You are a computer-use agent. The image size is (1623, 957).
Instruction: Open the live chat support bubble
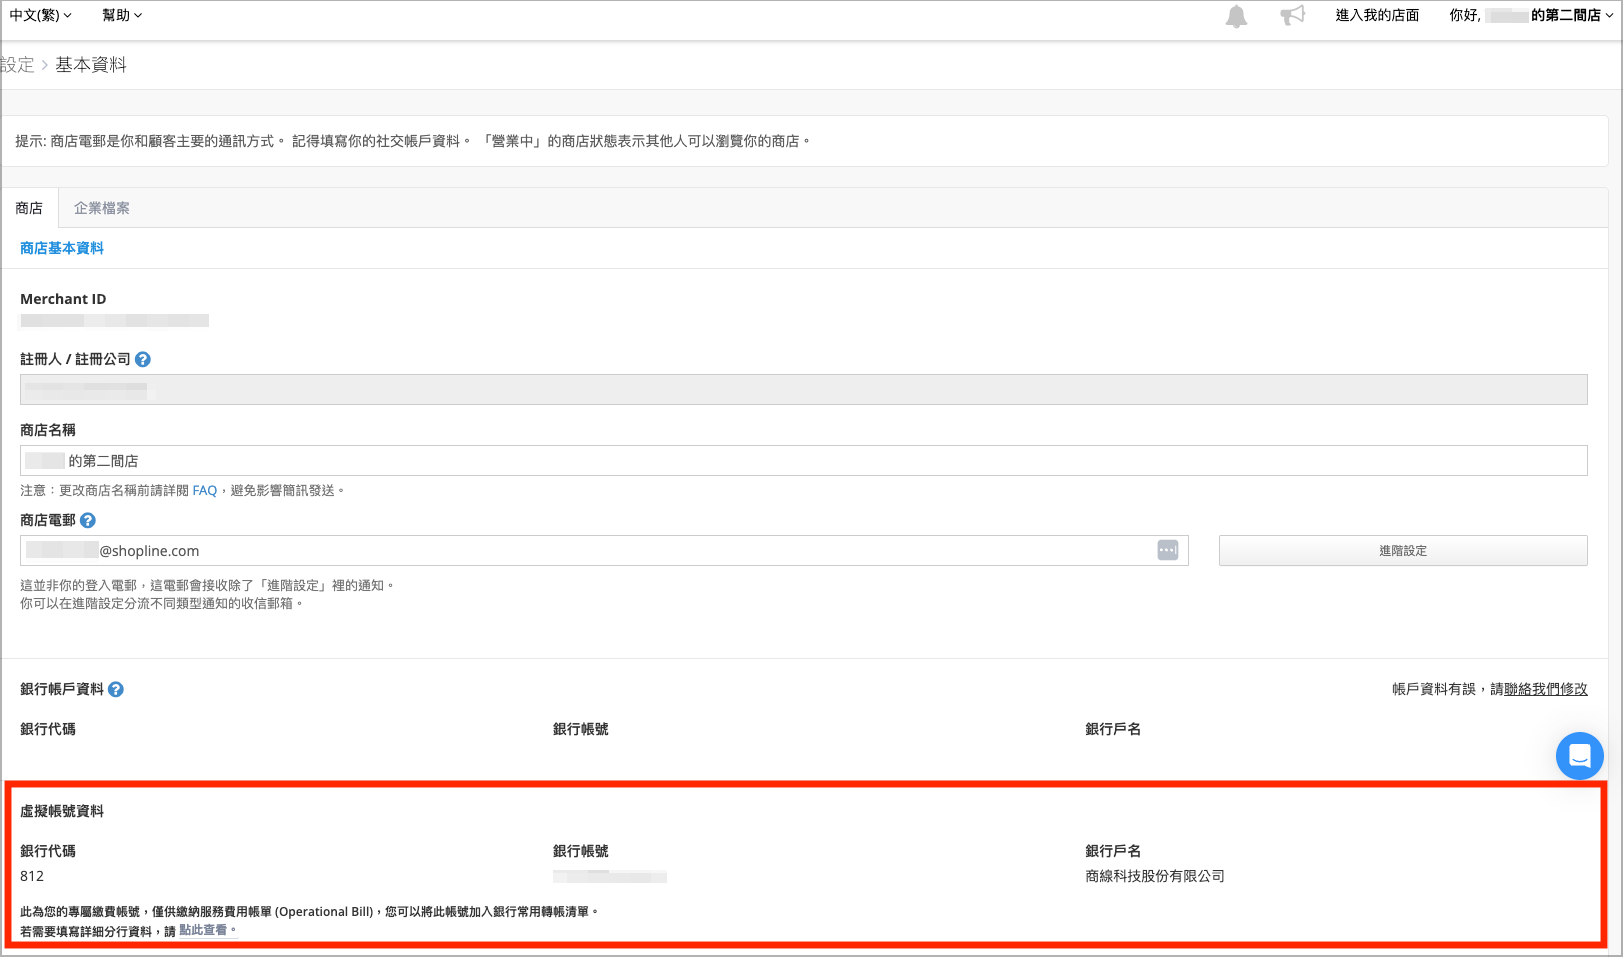1580,755
